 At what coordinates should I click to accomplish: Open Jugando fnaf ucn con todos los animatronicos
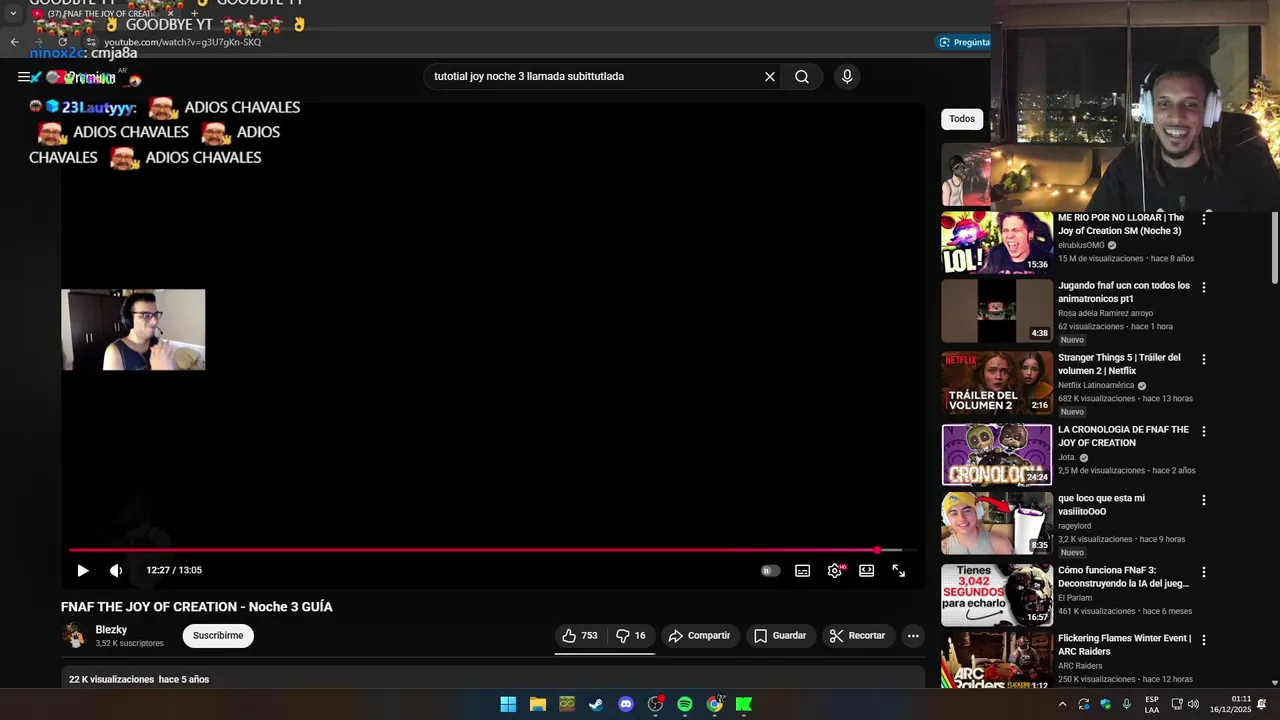click(1124, 292)
